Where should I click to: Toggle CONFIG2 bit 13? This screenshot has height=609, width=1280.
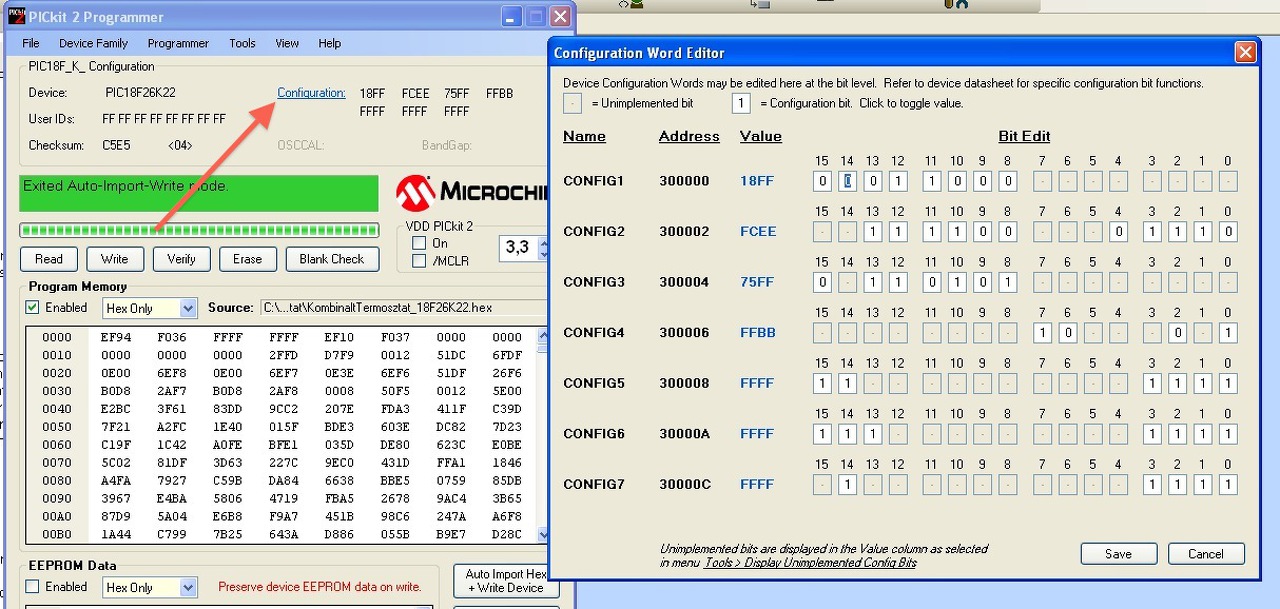point(872,231)
